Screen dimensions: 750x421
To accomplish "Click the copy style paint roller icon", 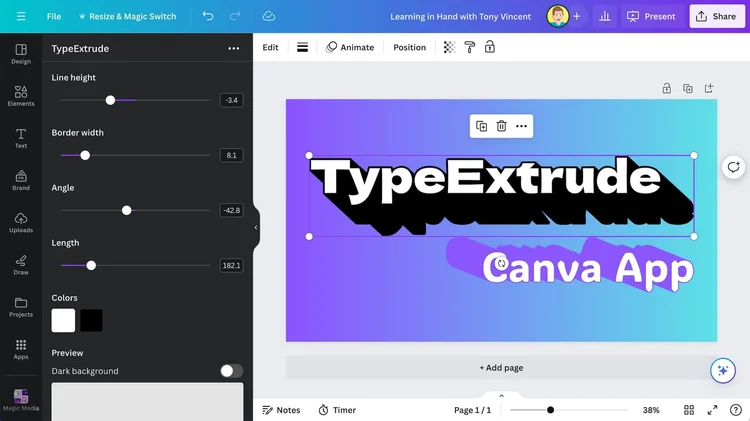I will pyautogui.click(x=470, y=47).
